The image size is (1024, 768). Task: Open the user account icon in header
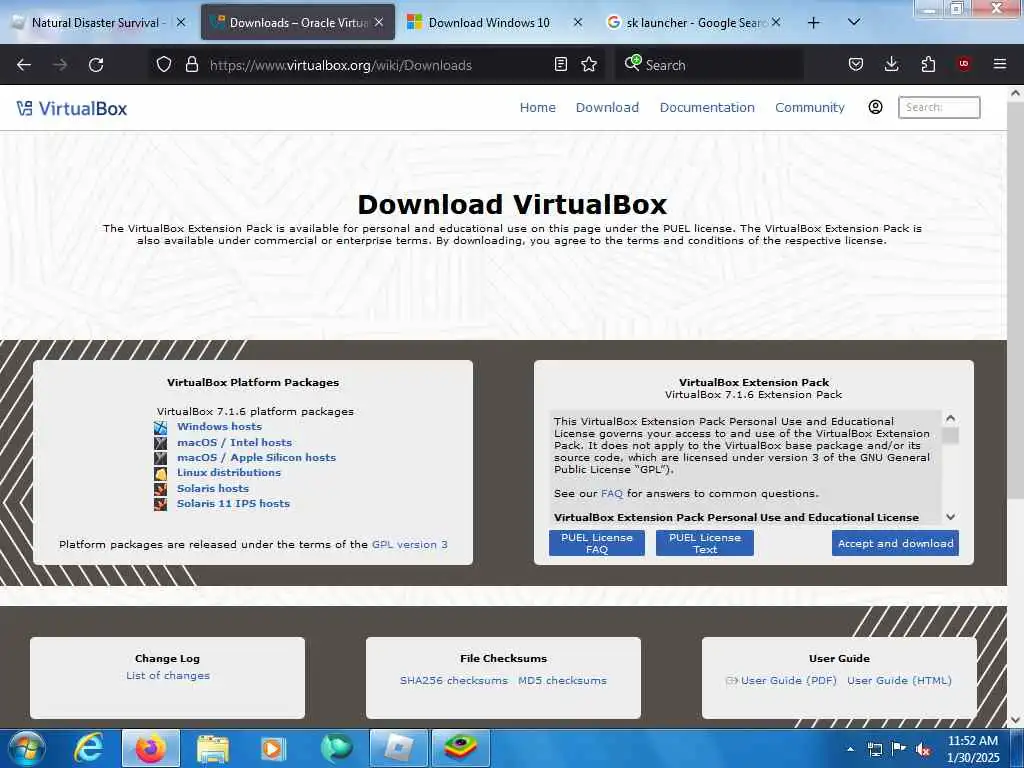[x=875, y=107]
